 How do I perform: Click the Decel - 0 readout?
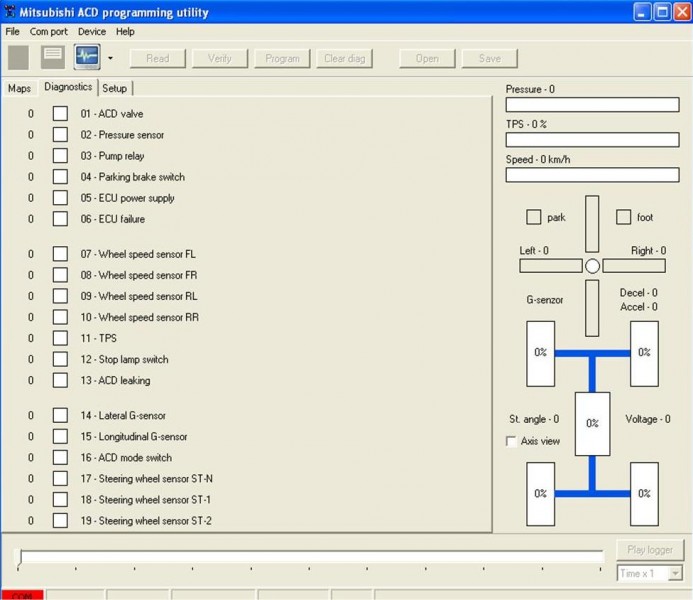639,292
